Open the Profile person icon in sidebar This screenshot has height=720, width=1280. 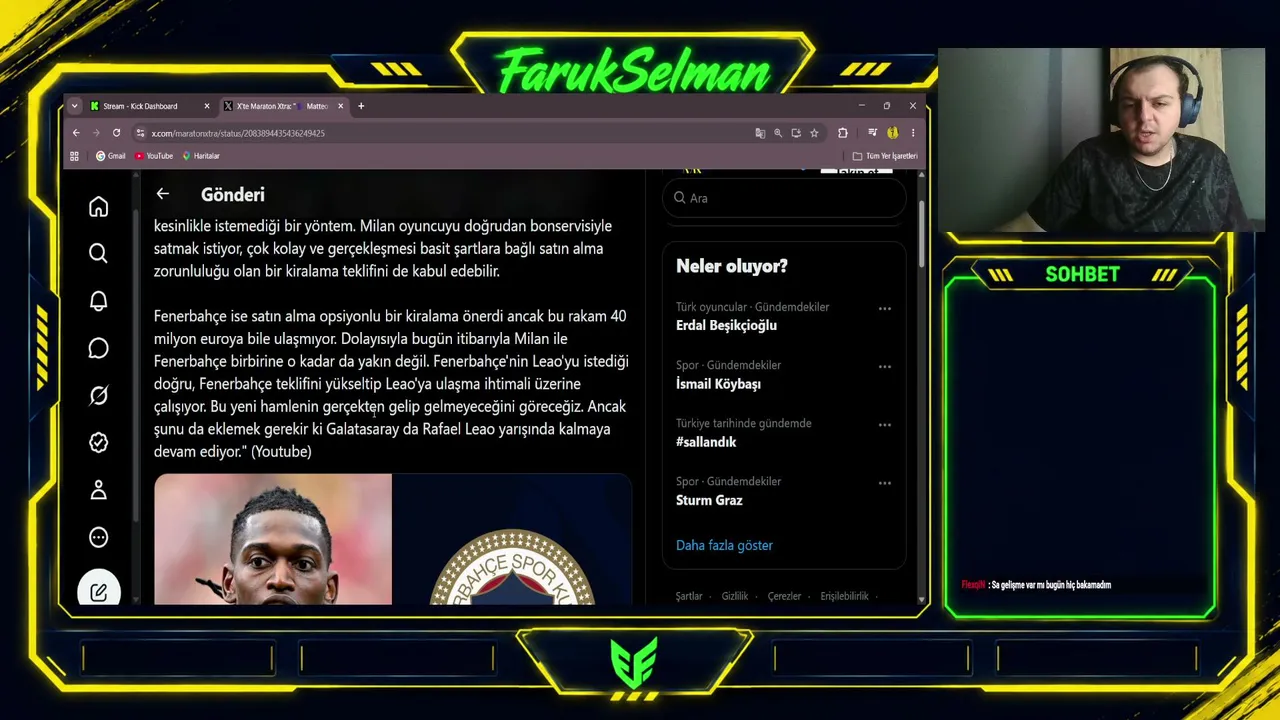coord(98,490)
